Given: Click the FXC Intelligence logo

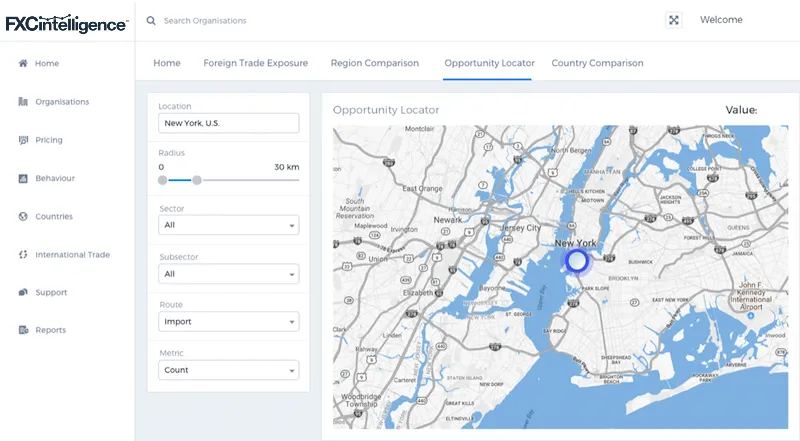Looking at the screenshot, I should click(x=66, y=23).
